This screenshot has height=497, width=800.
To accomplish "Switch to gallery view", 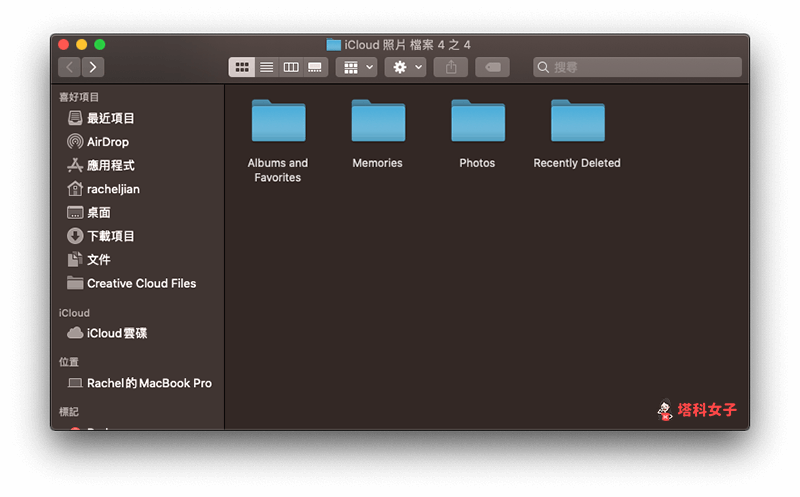I will [x=315, y=67].
